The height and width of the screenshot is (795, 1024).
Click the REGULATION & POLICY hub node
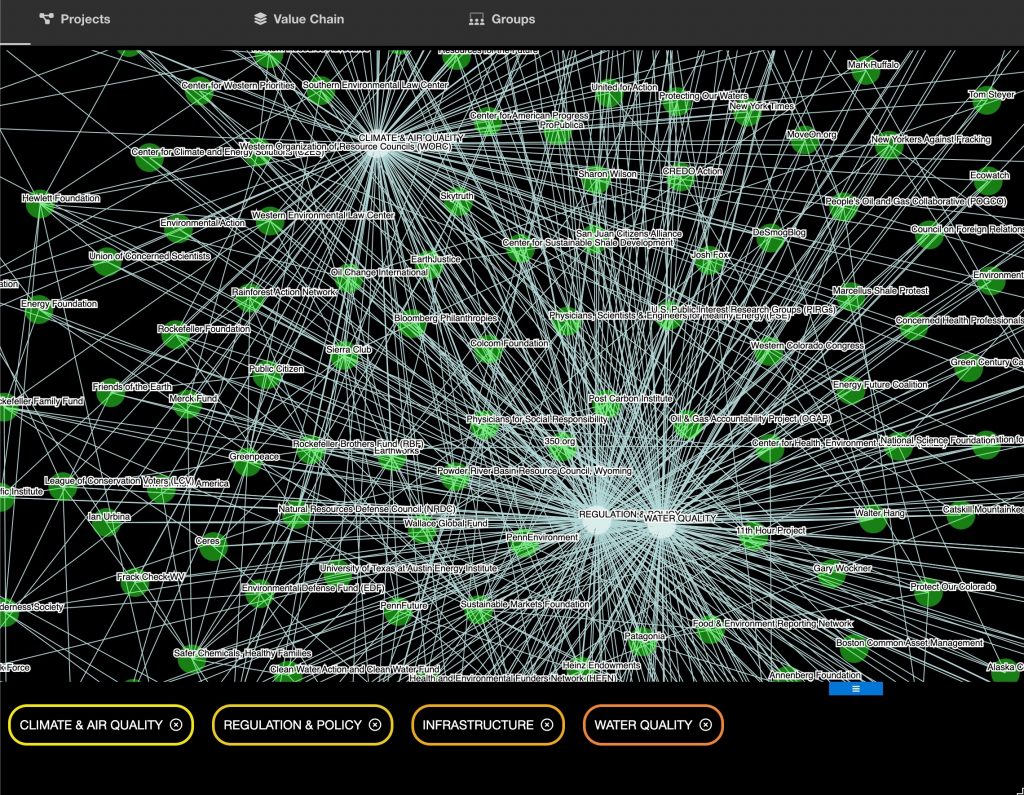[x=596, y=522]
